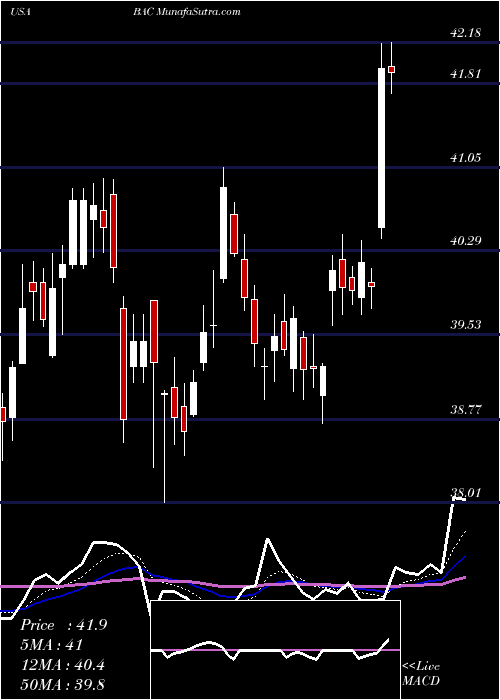Click the <<Live MACD label
Viewport: 500px width, 700px height.
point(421,674)
